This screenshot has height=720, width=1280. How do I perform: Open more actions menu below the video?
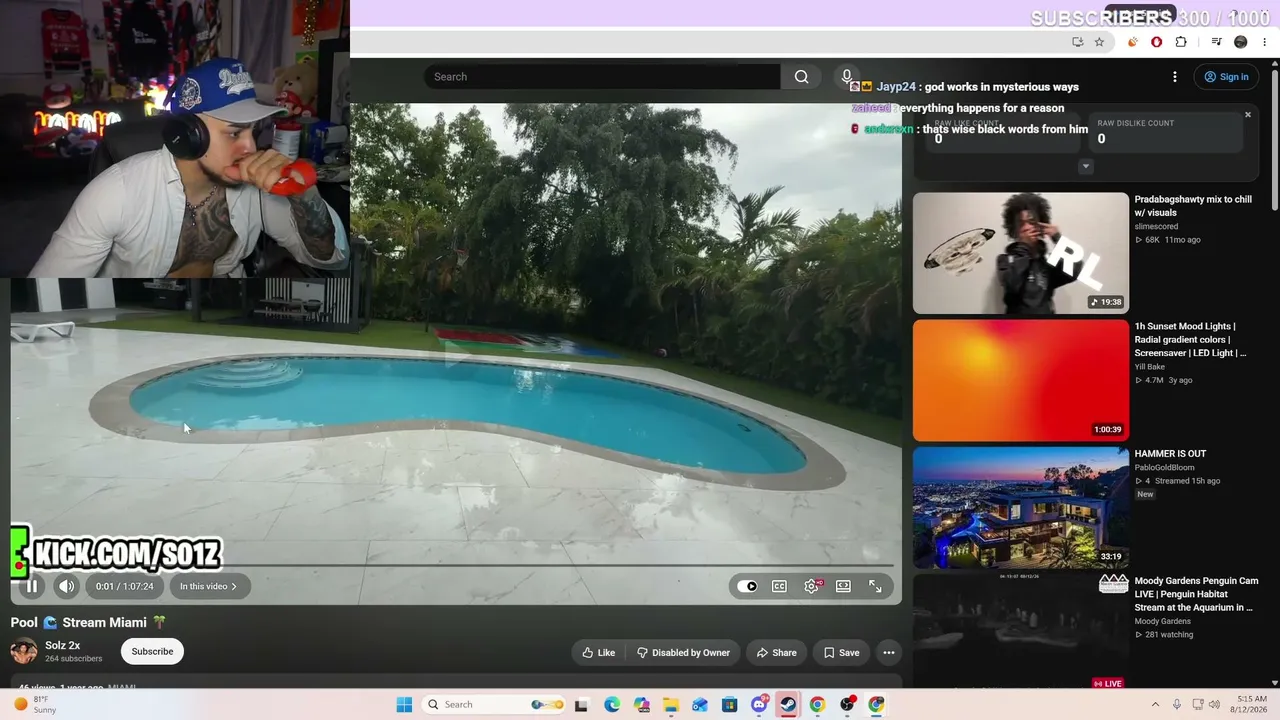point(888,653)
